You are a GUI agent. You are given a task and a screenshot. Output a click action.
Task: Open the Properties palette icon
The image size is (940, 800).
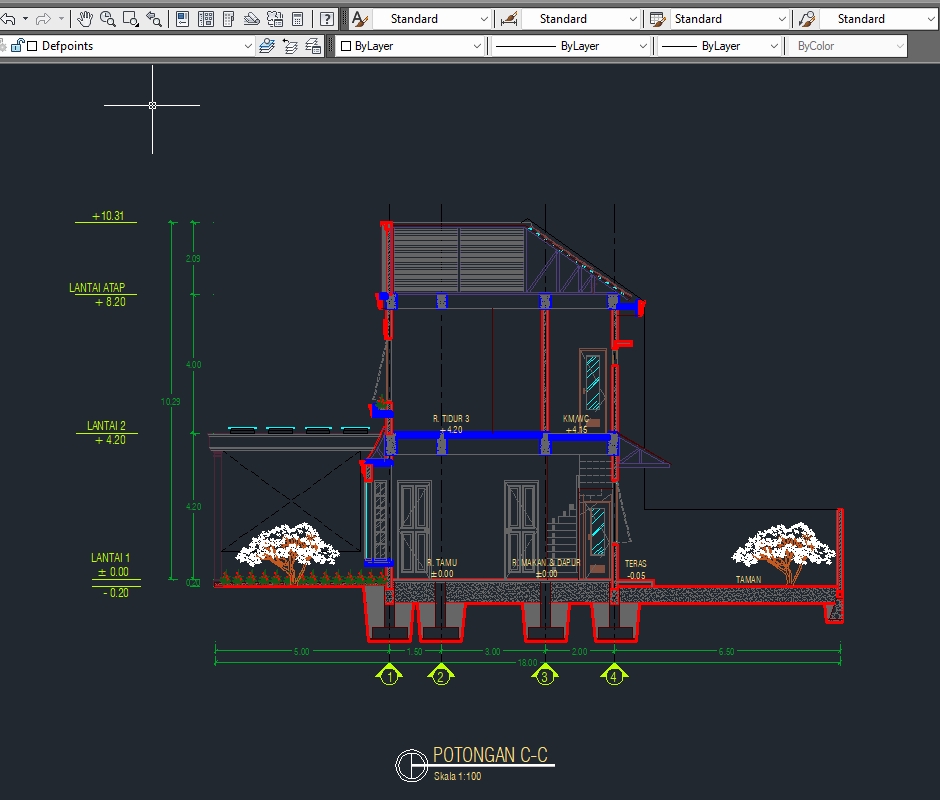pos(183,17)
